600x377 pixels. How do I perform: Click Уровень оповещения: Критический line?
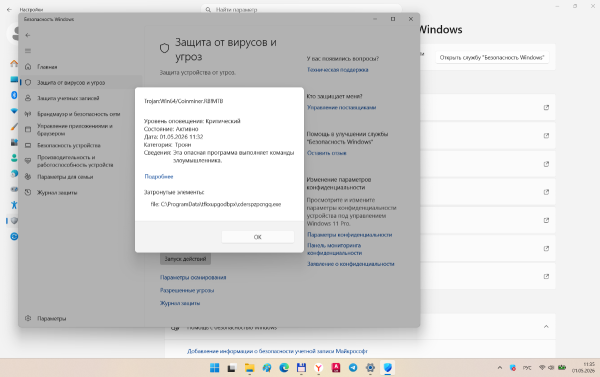(x=192, y=121)
